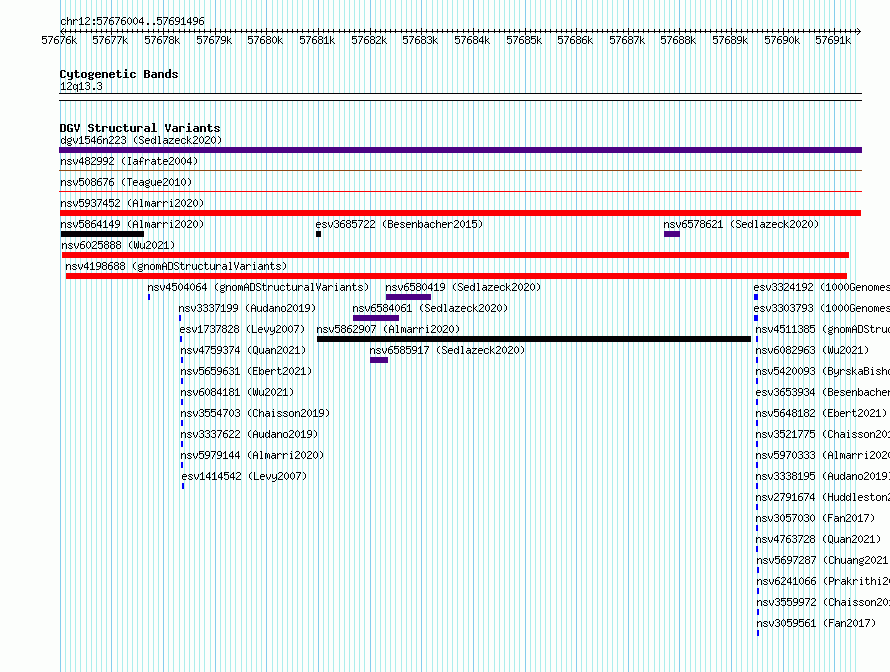Click nsv3057030 (Fan2017) label

815,518
